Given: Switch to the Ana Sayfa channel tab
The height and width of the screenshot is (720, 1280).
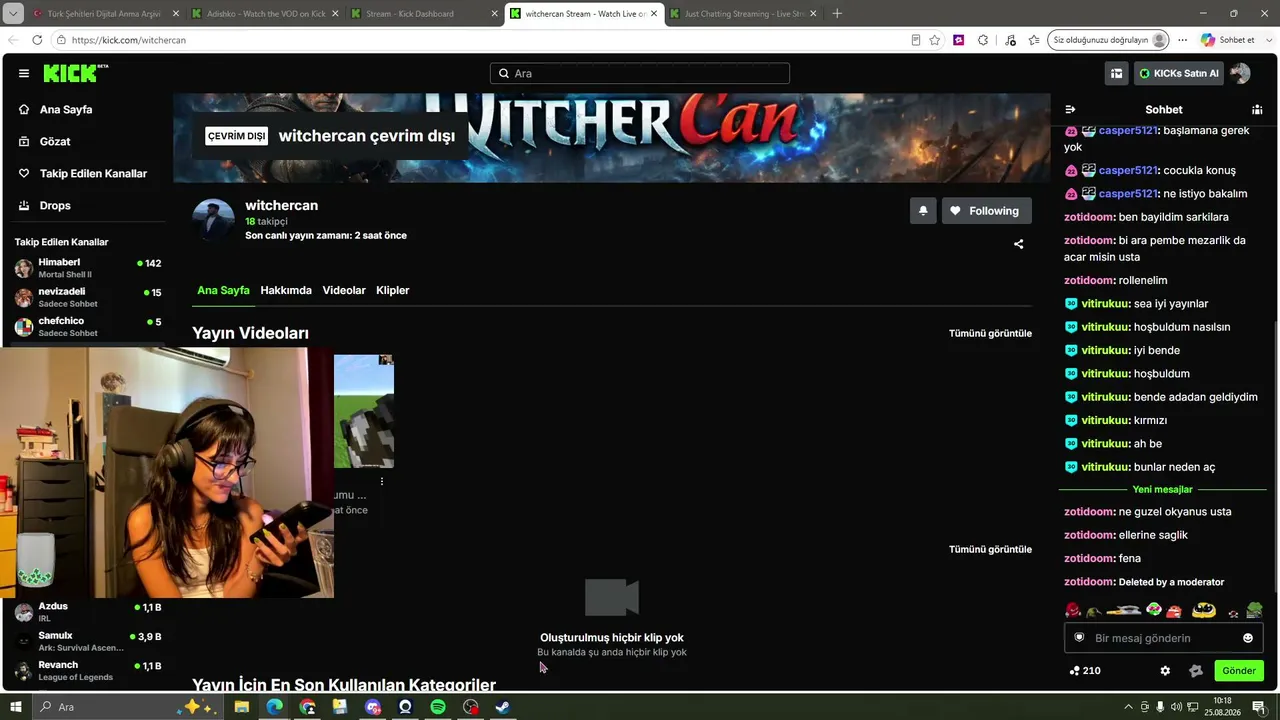Looking at the screenshot, I should click(x=223, y=290).
